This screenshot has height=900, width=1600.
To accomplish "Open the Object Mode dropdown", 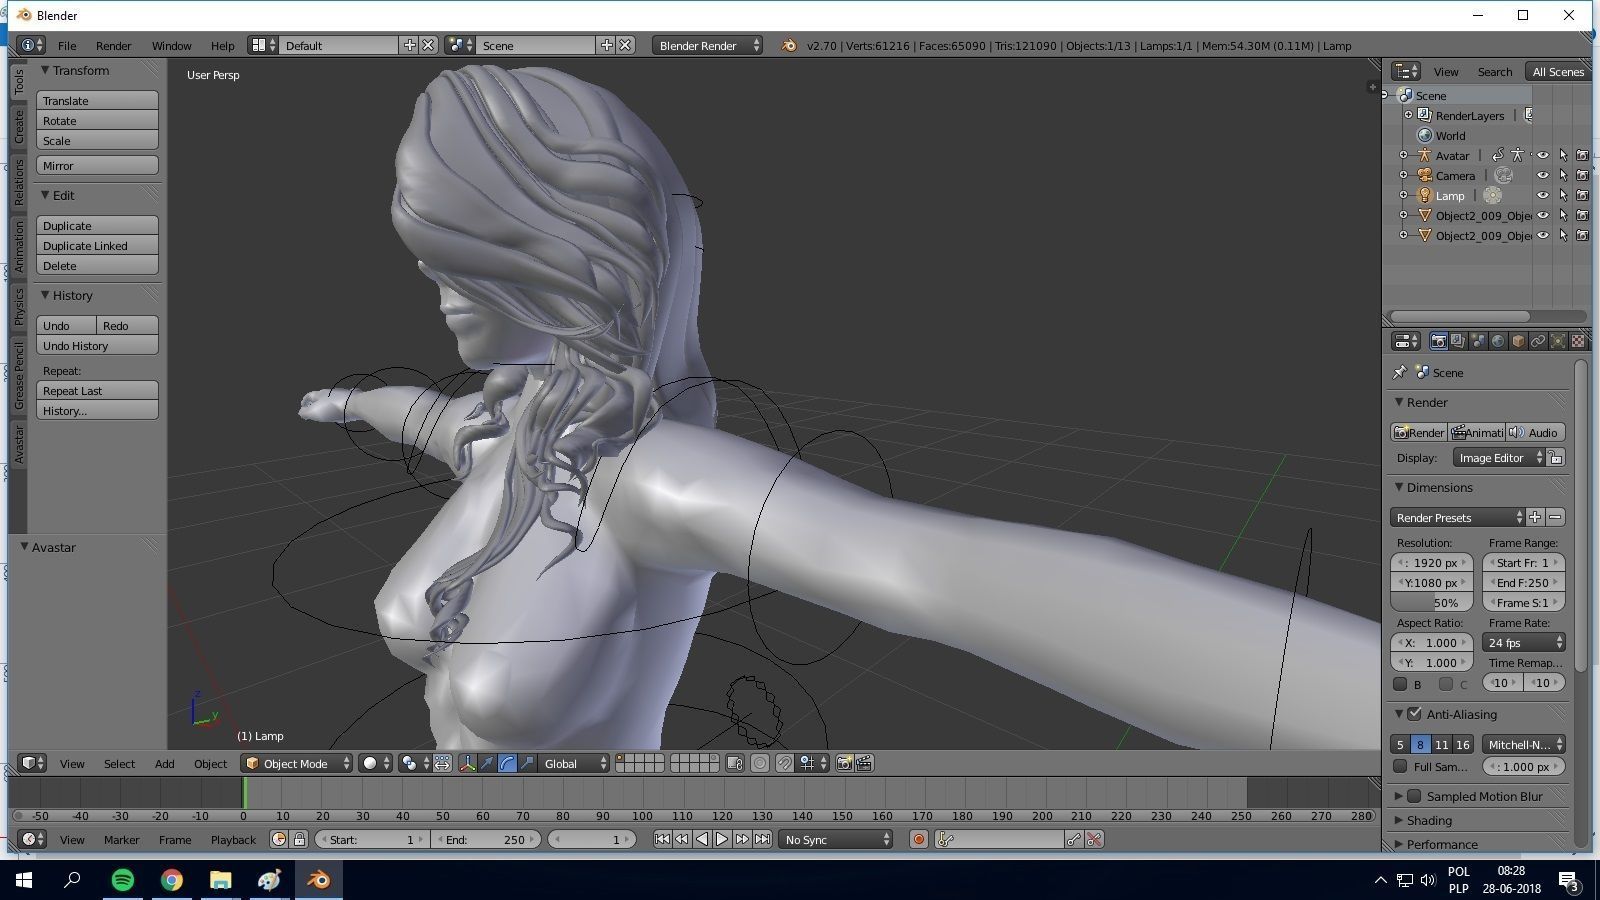I will pos(297,763).
